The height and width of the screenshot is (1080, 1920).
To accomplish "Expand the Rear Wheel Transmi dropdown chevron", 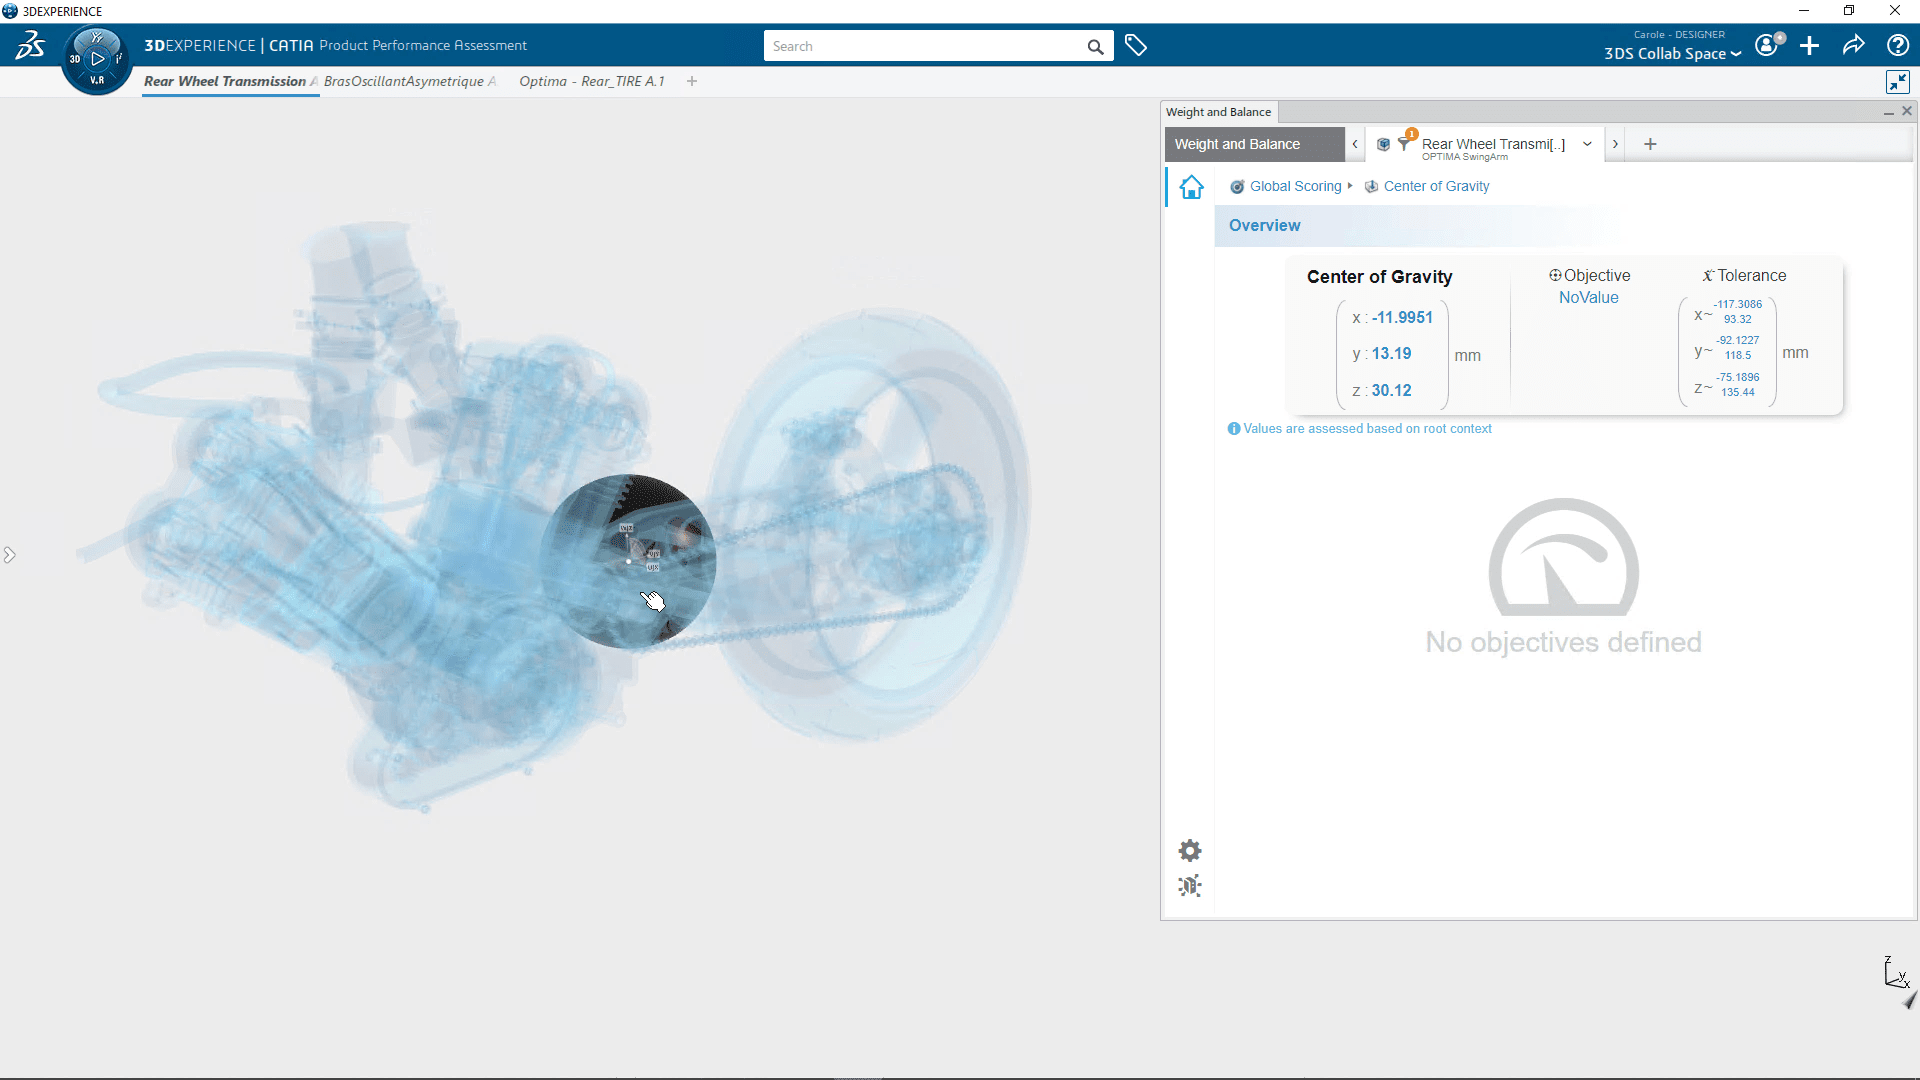I will [x=1587, y=144].
